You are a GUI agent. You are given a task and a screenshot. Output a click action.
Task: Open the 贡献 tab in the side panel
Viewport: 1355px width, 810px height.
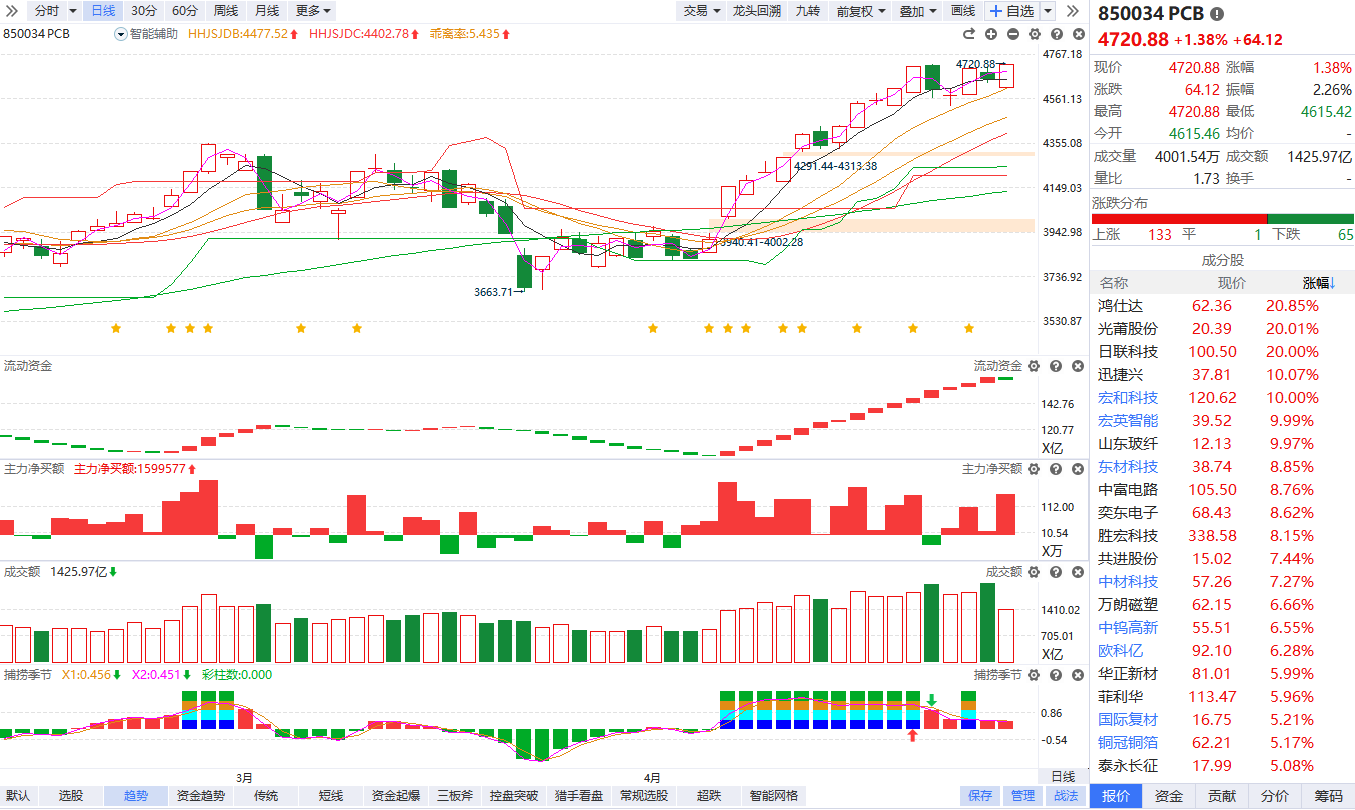point(1222,796)
